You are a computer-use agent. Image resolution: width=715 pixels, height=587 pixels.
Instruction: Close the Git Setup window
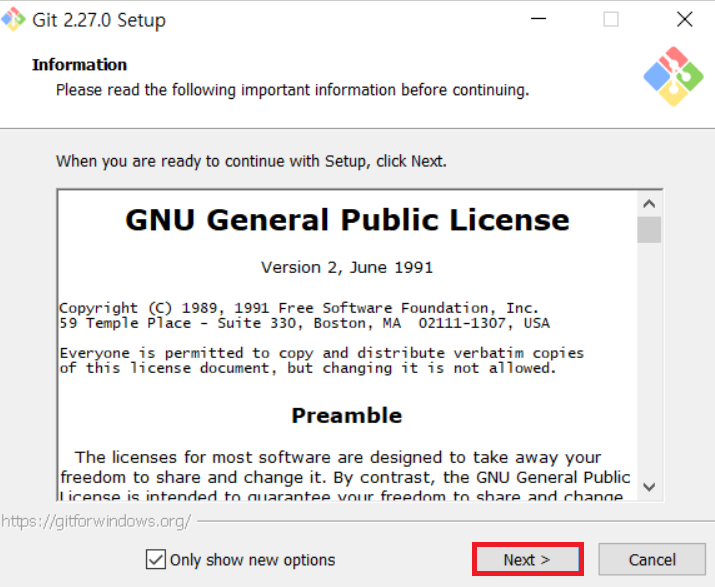point(684,19)
